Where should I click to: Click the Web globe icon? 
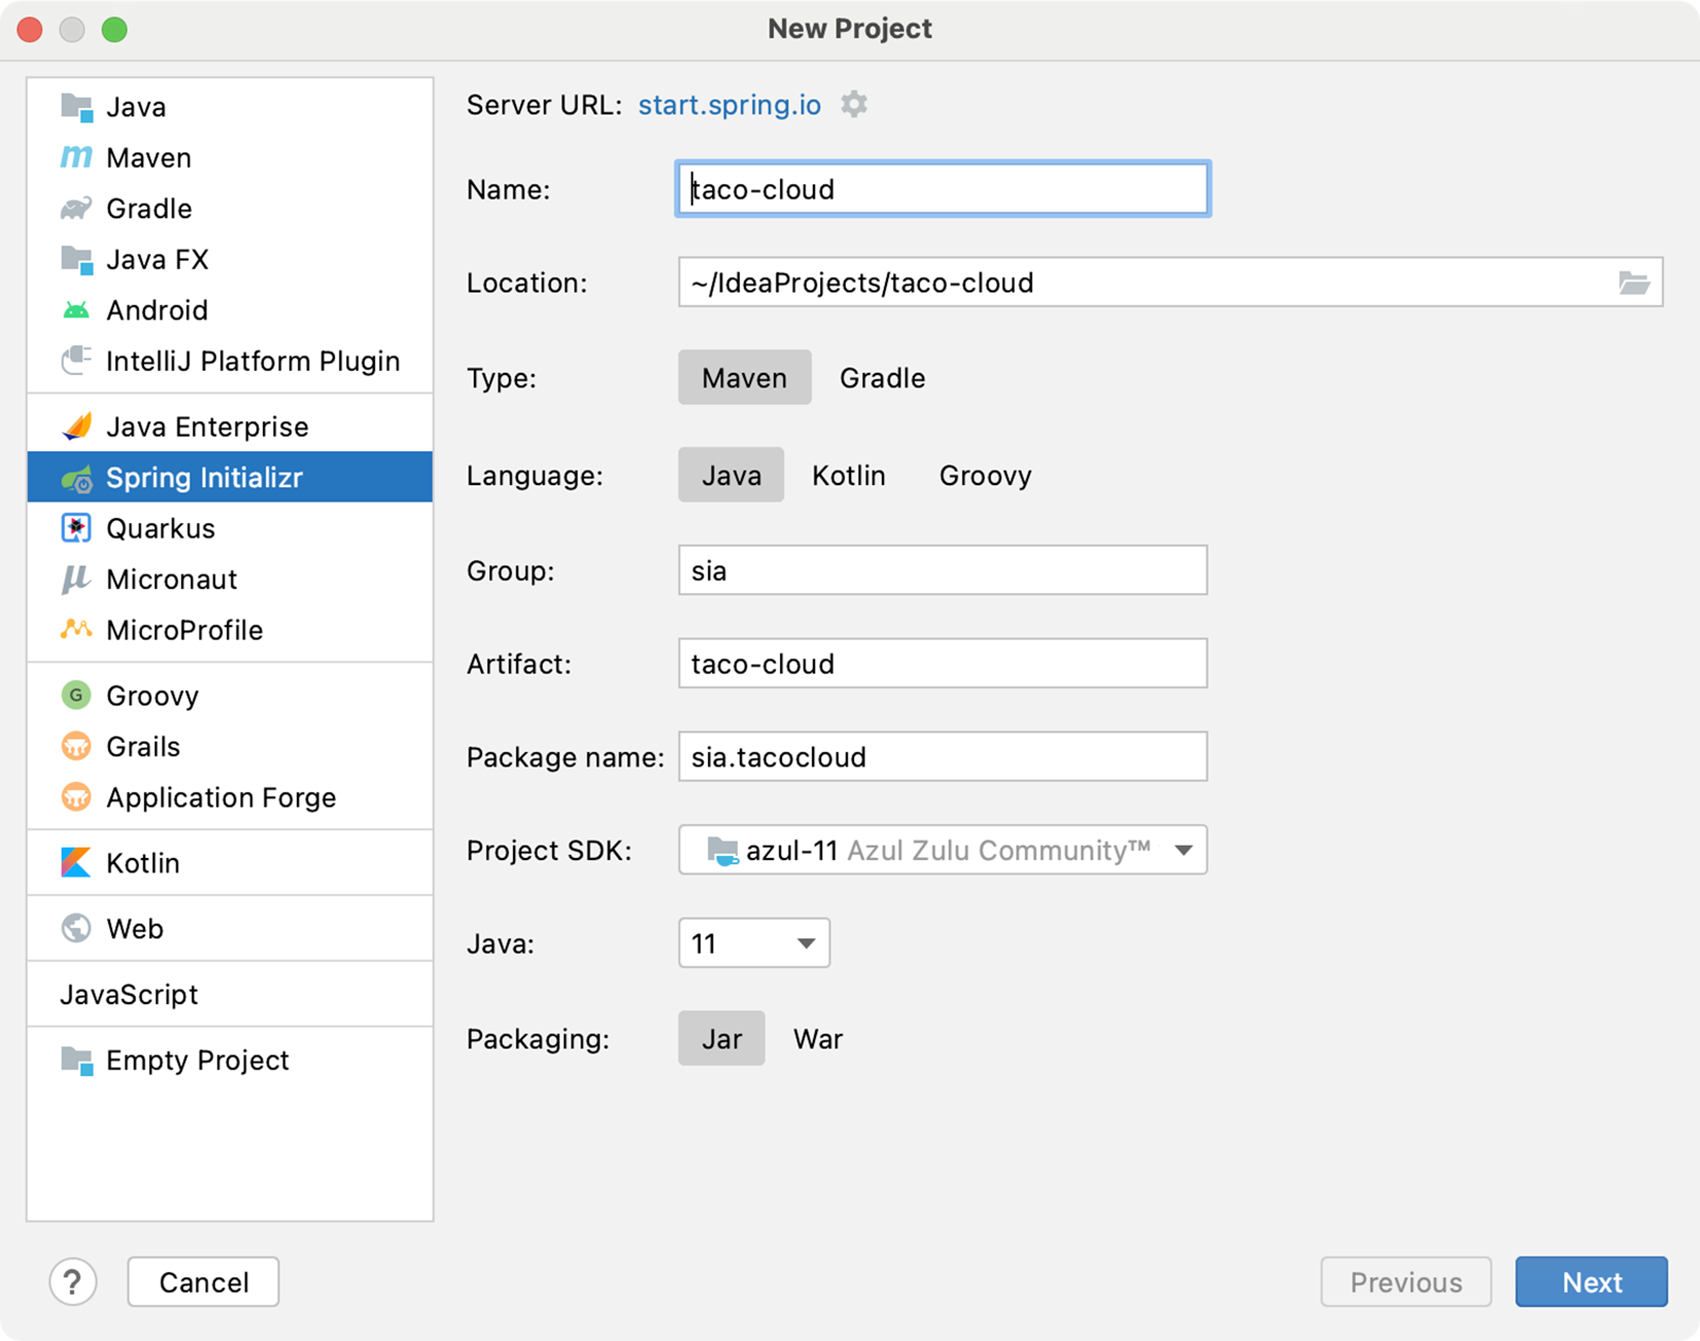coord(77,929)
